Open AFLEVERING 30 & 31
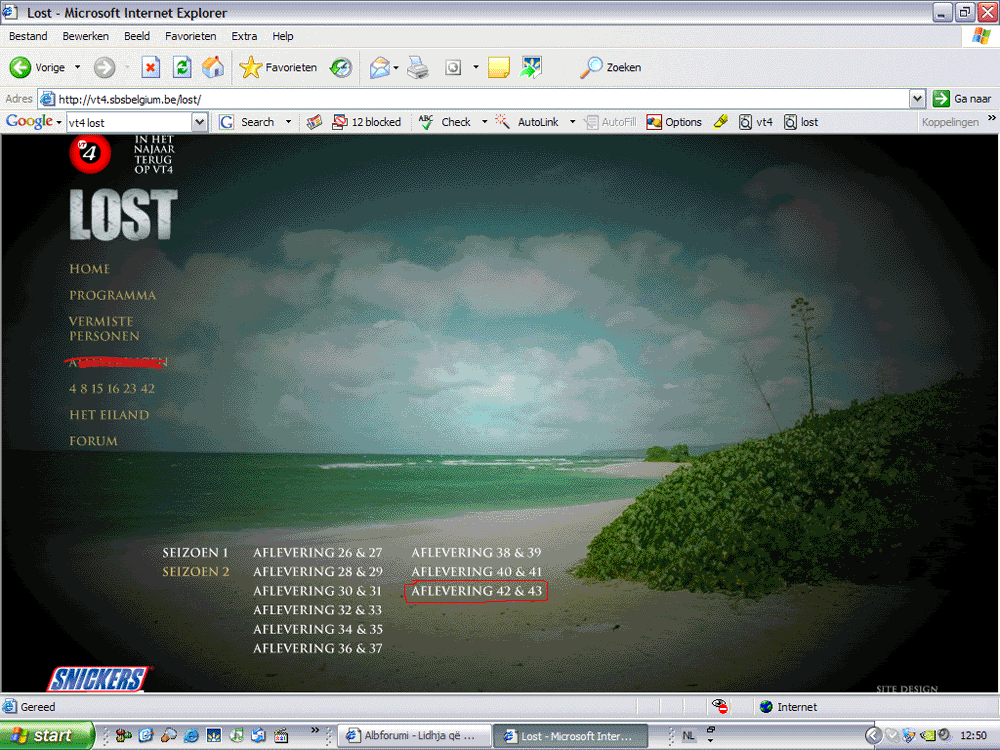 click(318, 591)
